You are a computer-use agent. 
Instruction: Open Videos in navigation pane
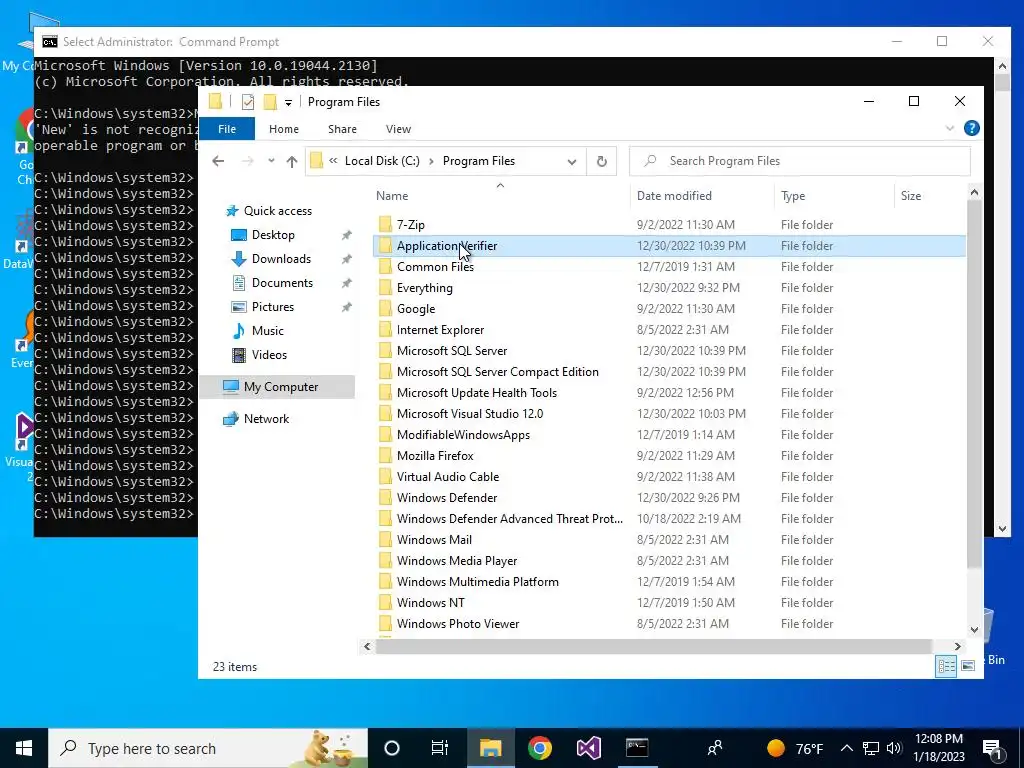[x=269, y=355]
